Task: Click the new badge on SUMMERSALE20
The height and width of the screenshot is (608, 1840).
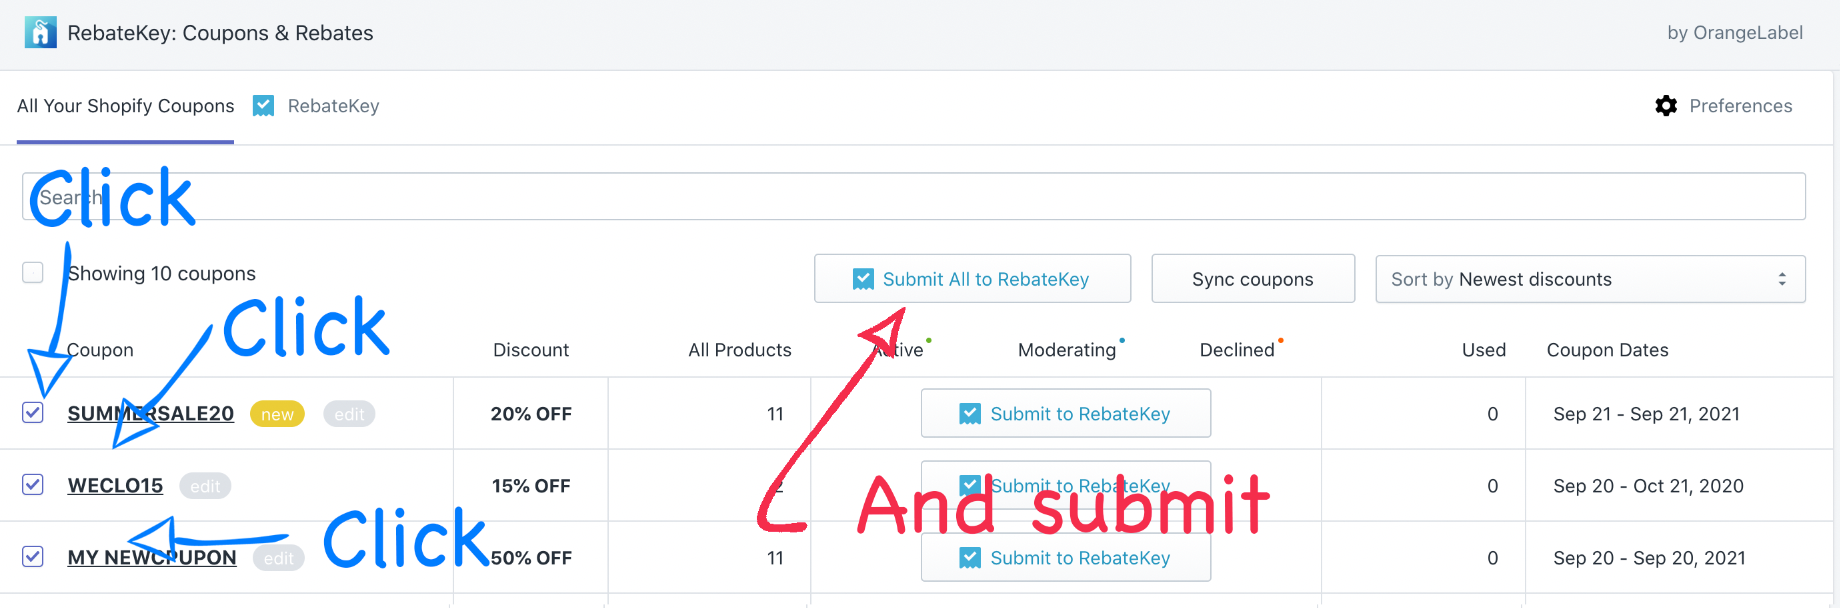Action: [x=277, y=414]
